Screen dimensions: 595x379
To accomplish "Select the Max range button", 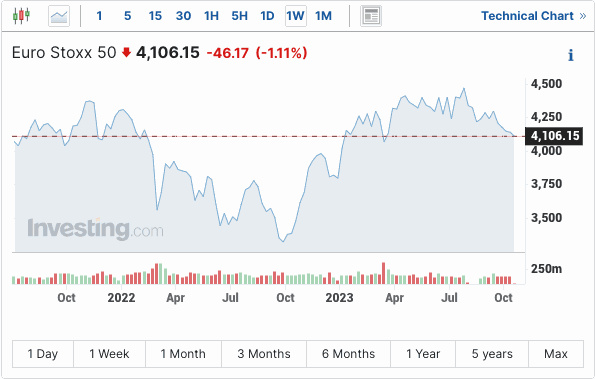I will (556, 354).
